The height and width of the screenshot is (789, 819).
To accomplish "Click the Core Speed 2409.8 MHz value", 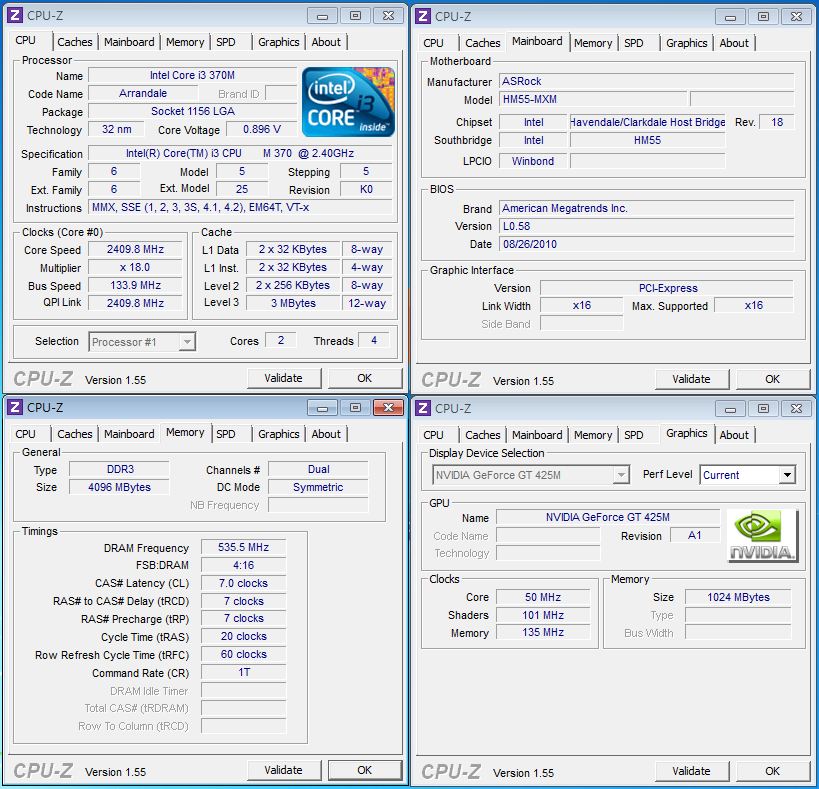I will (x=135, y=250).
